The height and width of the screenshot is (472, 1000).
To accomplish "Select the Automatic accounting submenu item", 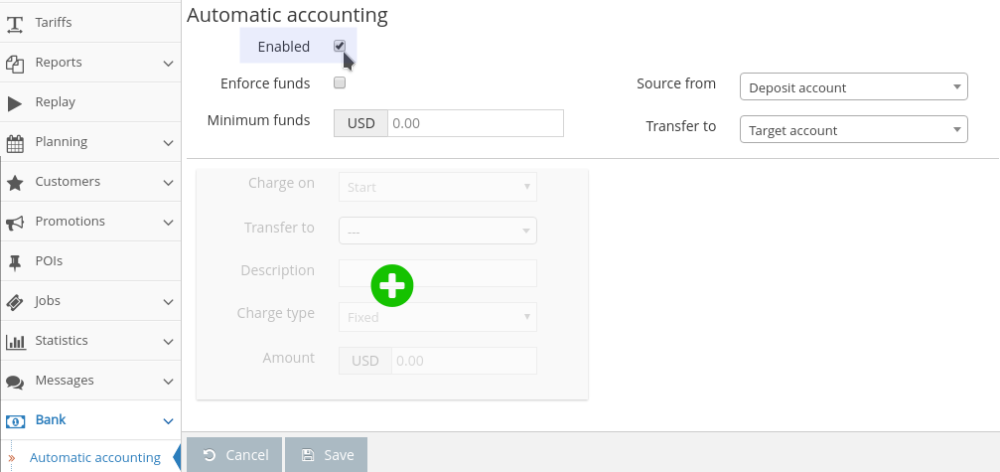I will (x=95, y=457).
